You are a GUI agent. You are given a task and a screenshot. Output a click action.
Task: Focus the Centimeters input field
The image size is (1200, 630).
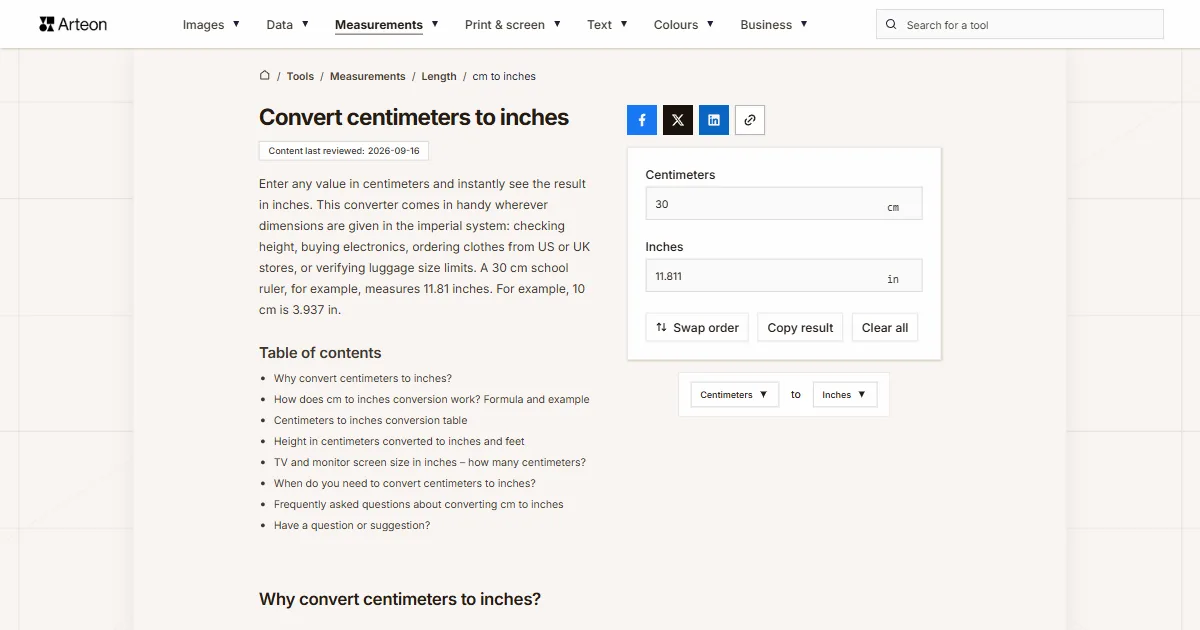click(784, 204)
